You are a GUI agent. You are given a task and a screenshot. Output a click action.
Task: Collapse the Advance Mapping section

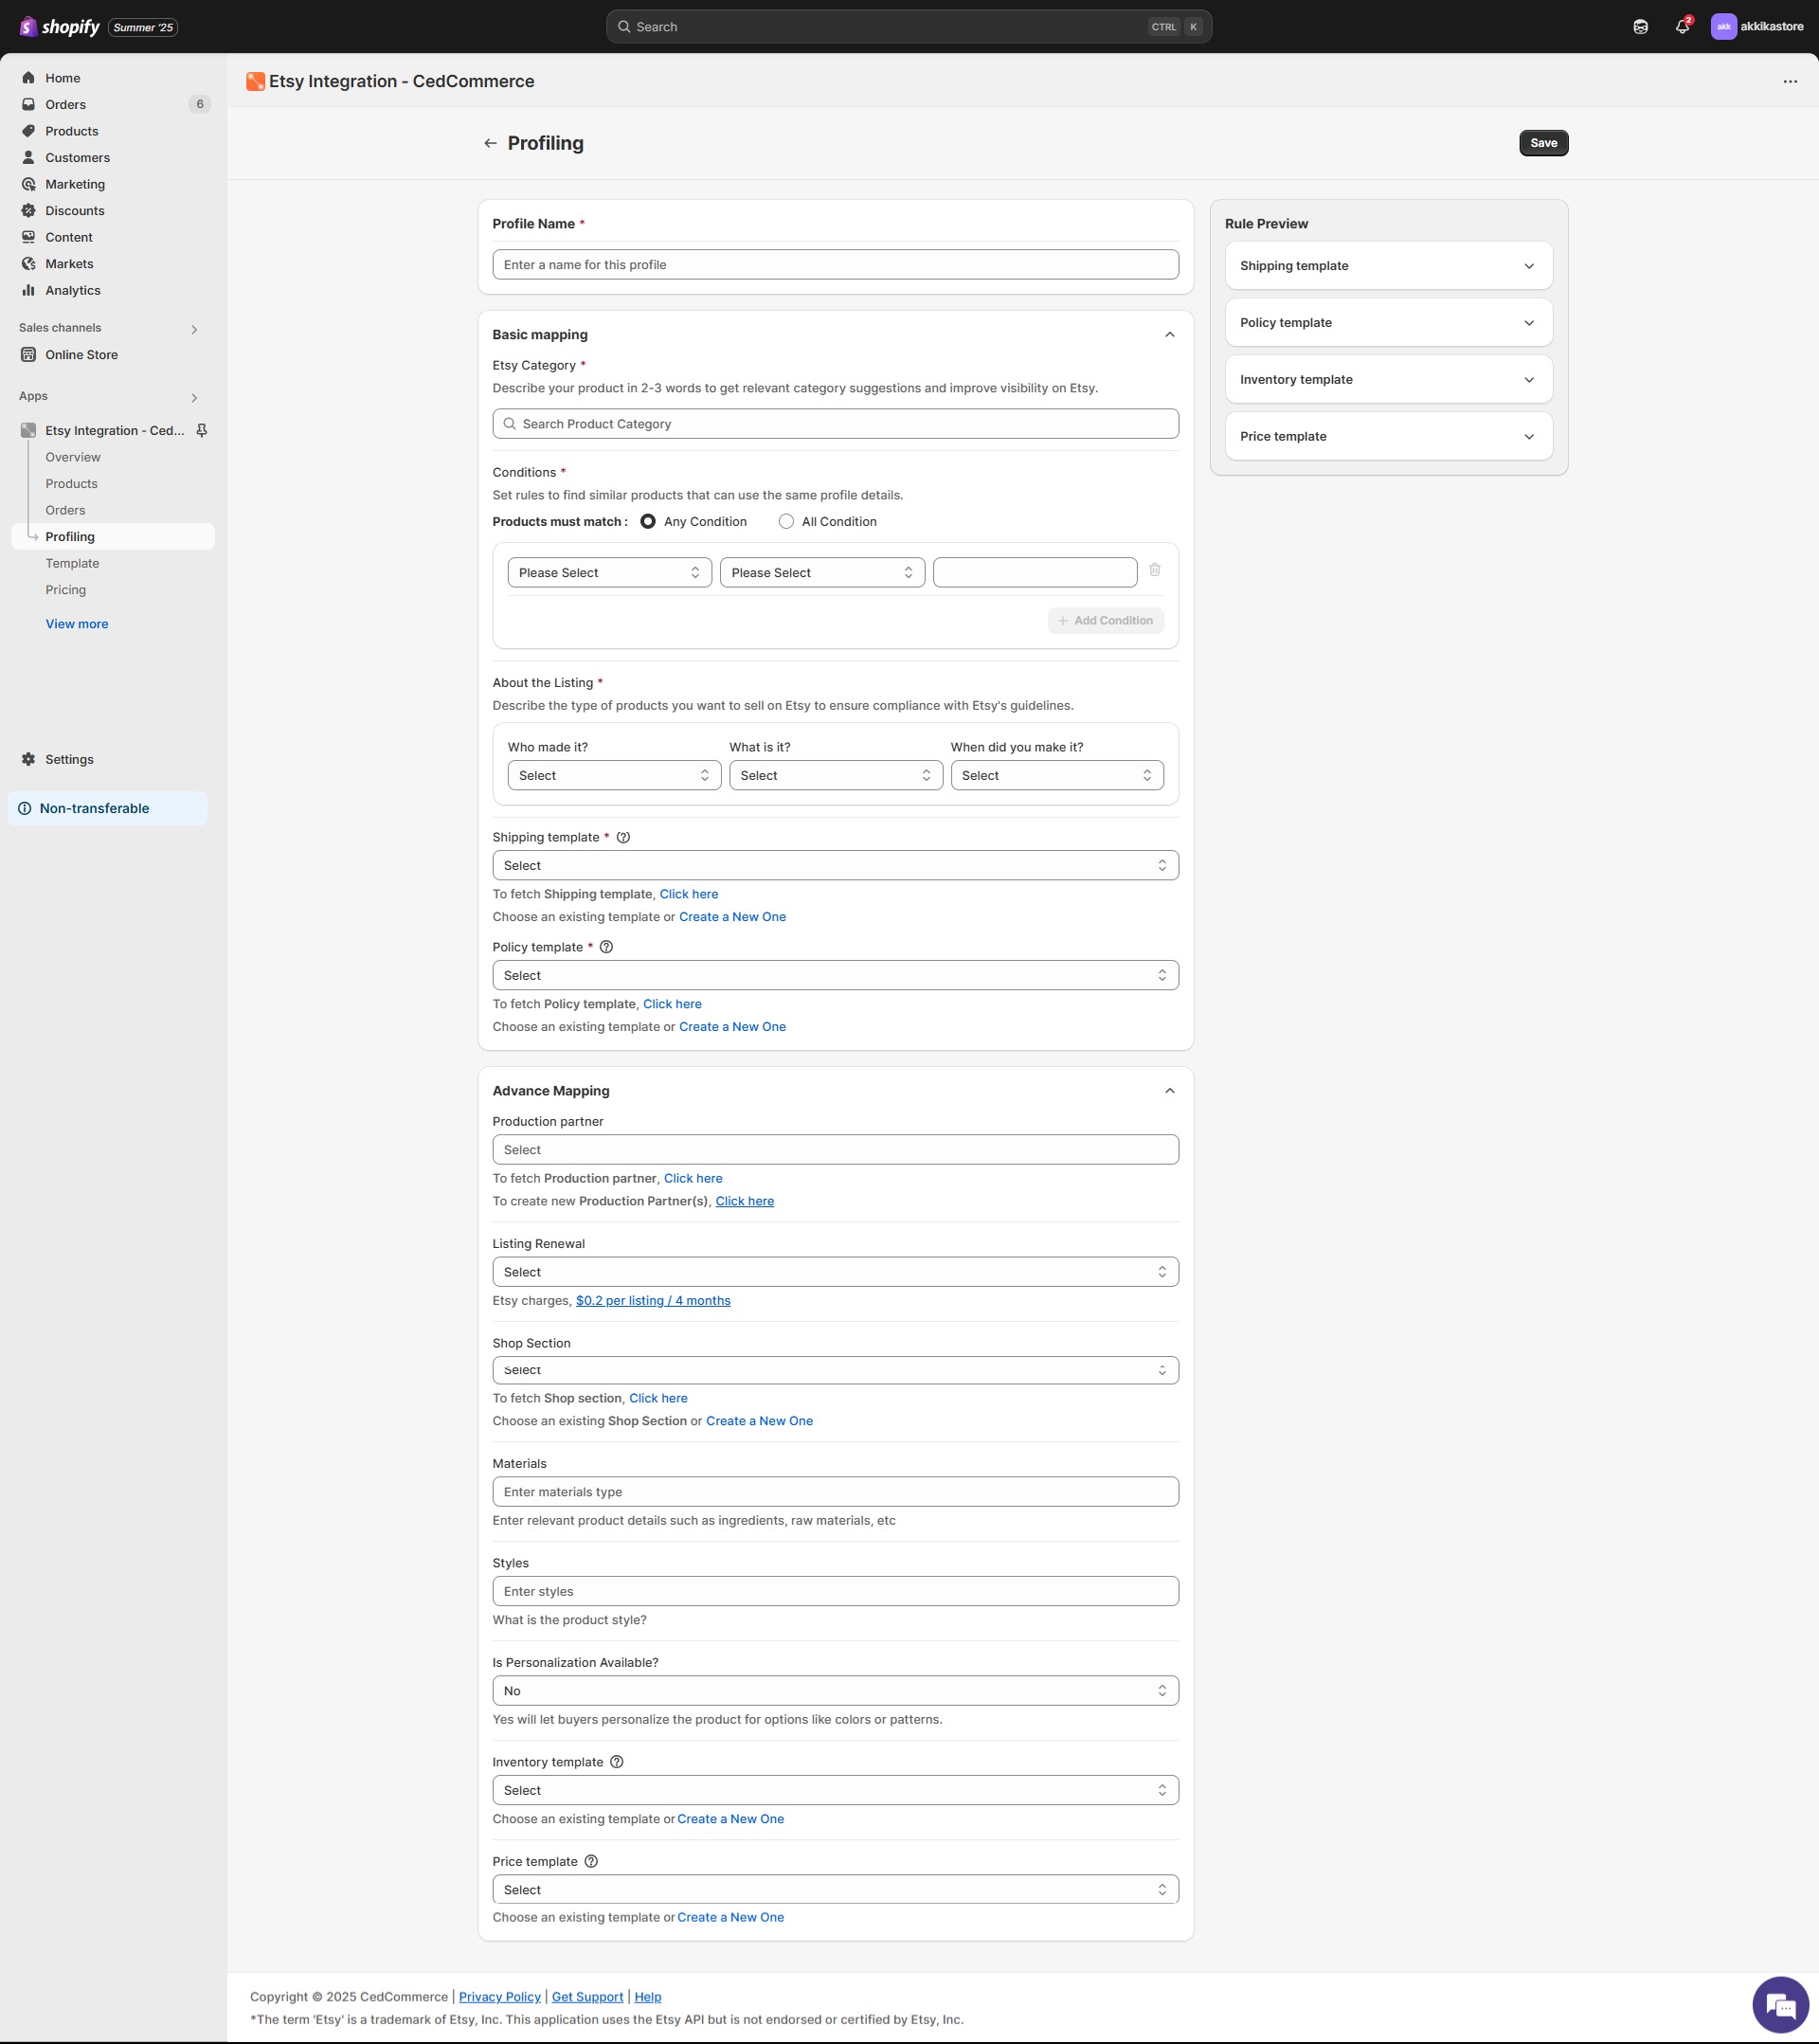coord(1169,1091)
